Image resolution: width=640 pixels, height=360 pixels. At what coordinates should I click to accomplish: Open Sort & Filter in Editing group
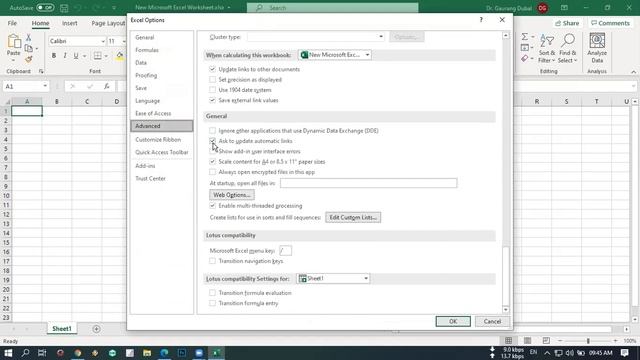pyautogui.click(x=547, y=48)
